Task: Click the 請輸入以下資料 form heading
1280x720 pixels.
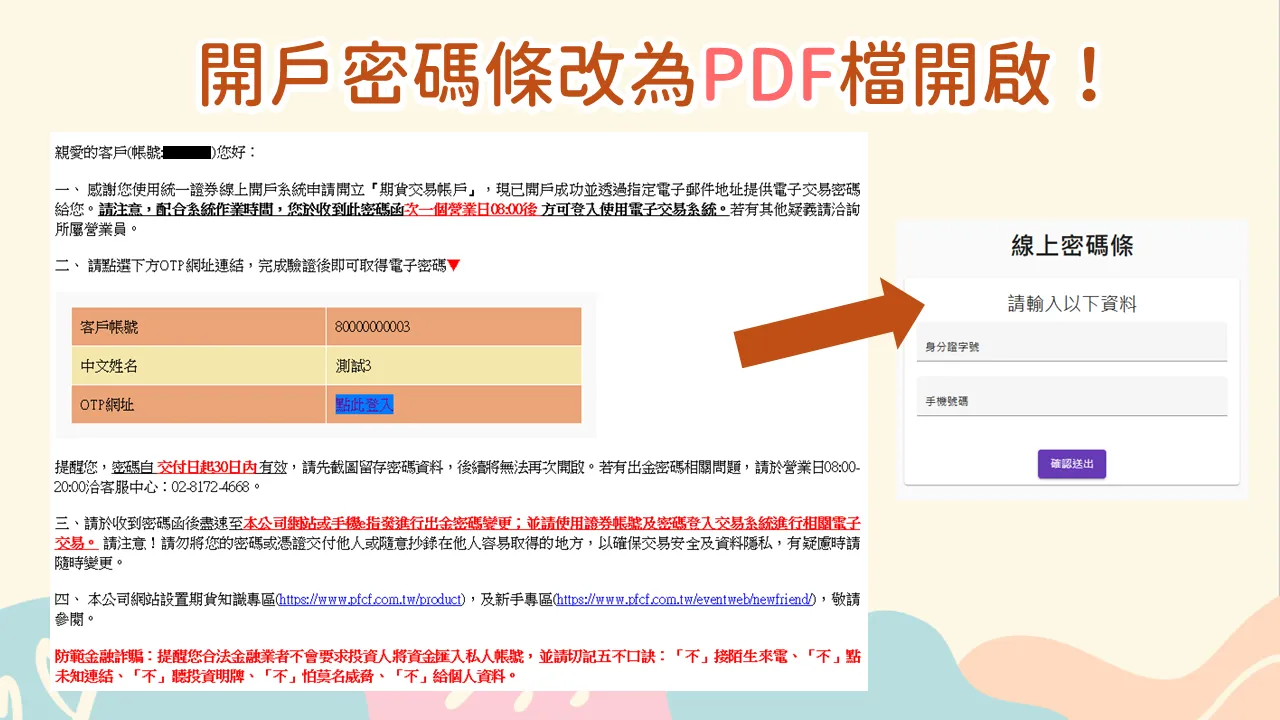Action: tap(1072, 304)
